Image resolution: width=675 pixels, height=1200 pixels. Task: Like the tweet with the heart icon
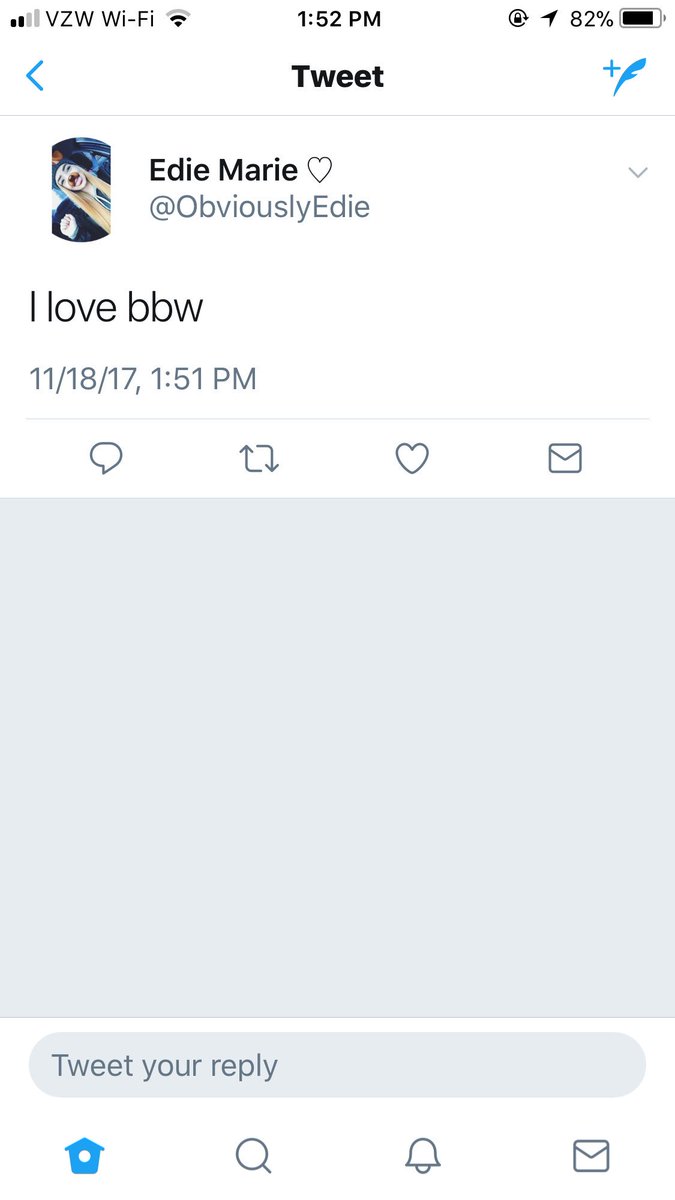pyautogui.click(x=412, y=458)
